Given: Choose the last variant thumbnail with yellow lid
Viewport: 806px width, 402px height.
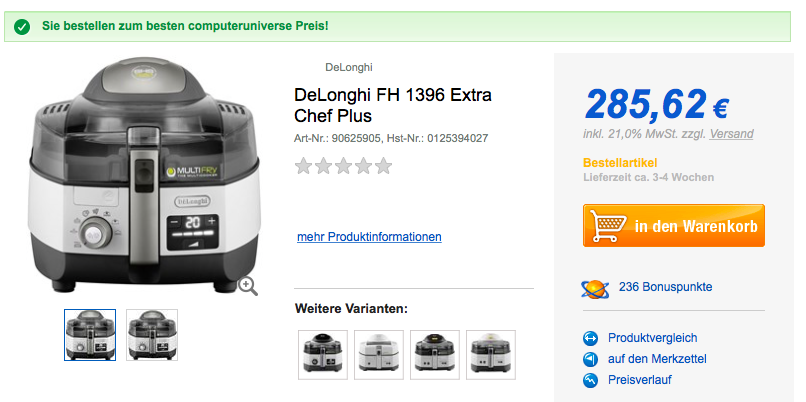Looking at the screenshot, I should tap(491, 355).
